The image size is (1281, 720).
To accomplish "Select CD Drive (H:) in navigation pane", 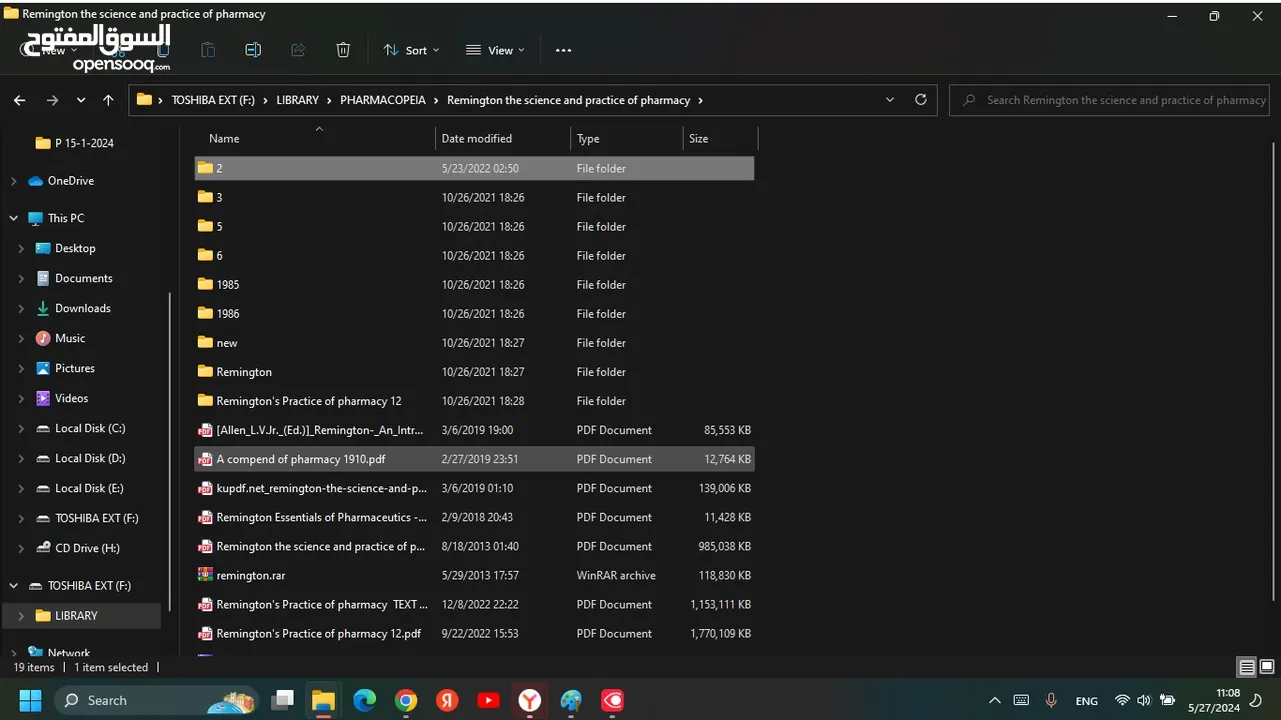I will (87, 548).
